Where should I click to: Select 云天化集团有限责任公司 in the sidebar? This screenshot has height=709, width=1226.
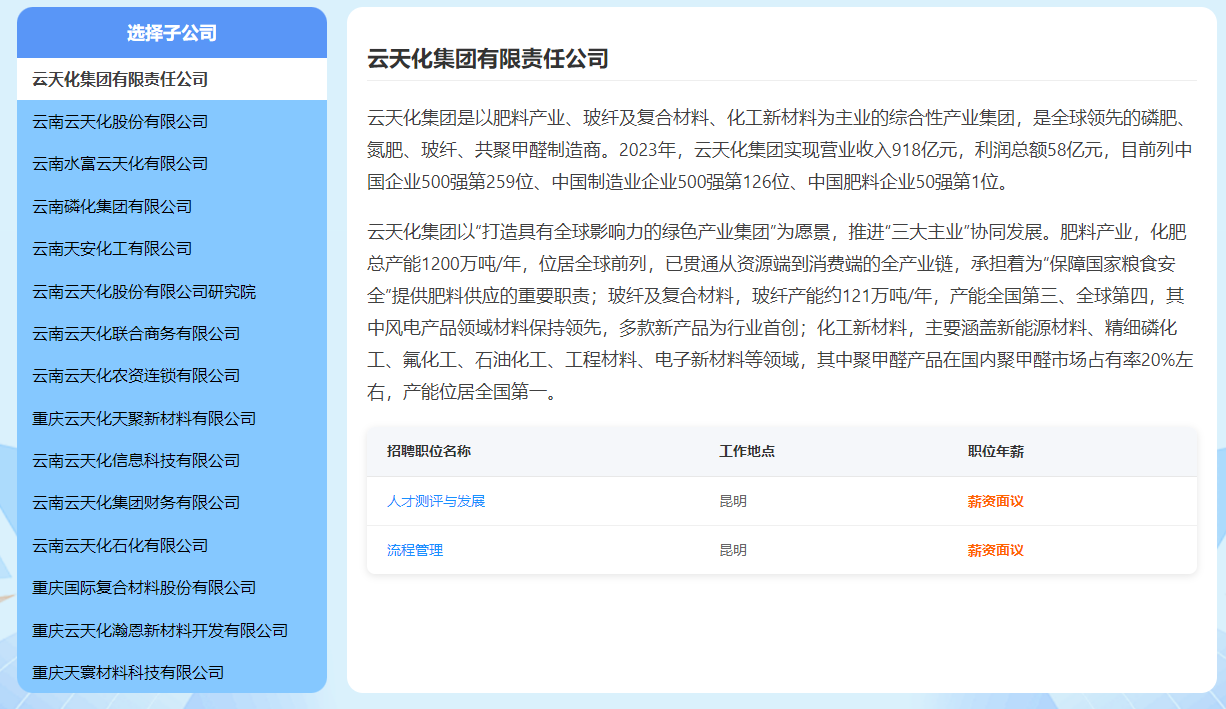[120, 79]
